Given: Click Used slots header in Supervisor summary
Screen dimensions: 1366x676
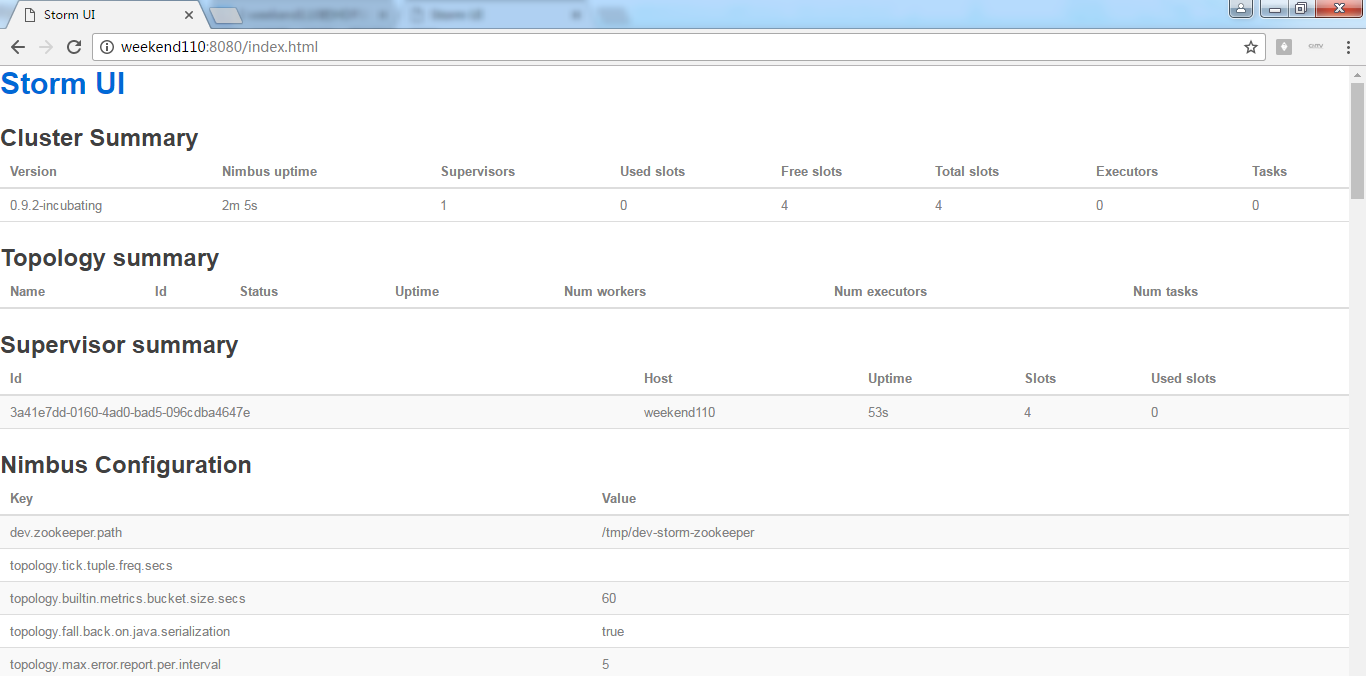Looking at the screenshot, I should click(1183, 379).
